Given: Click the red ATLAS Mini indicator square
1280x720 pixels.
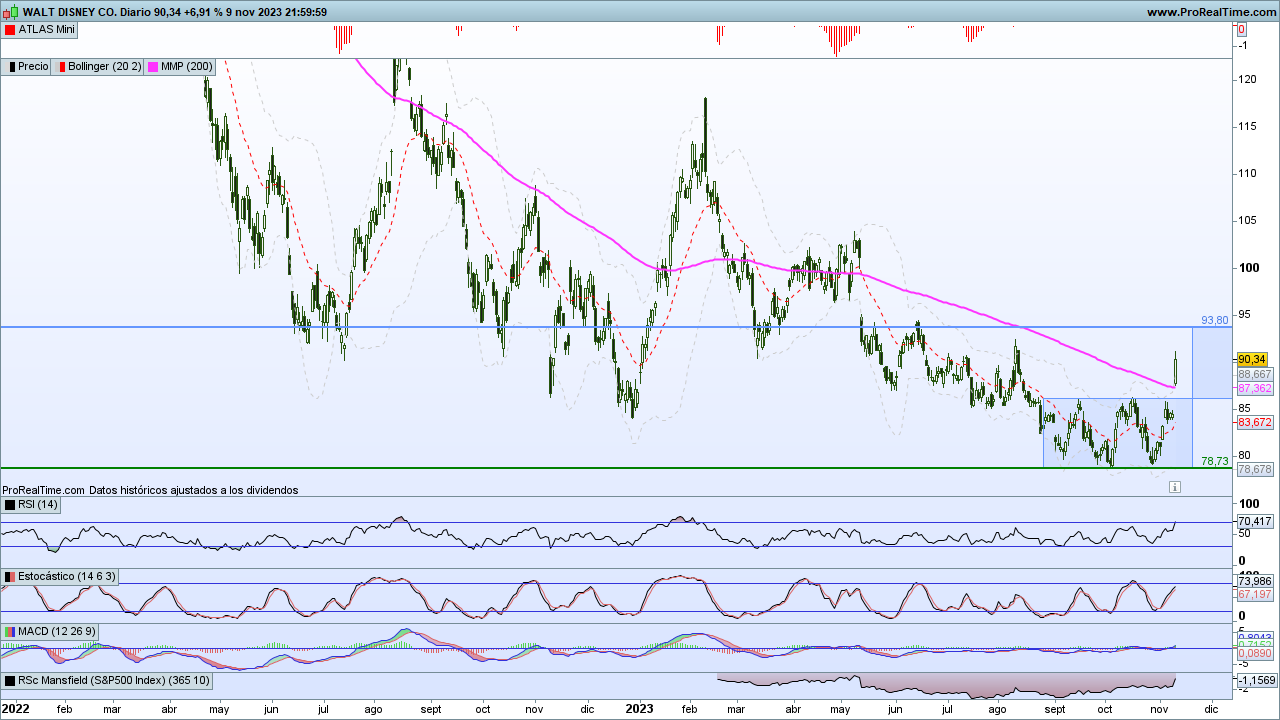Looking at the screenshot, I should tap(9, 29).
